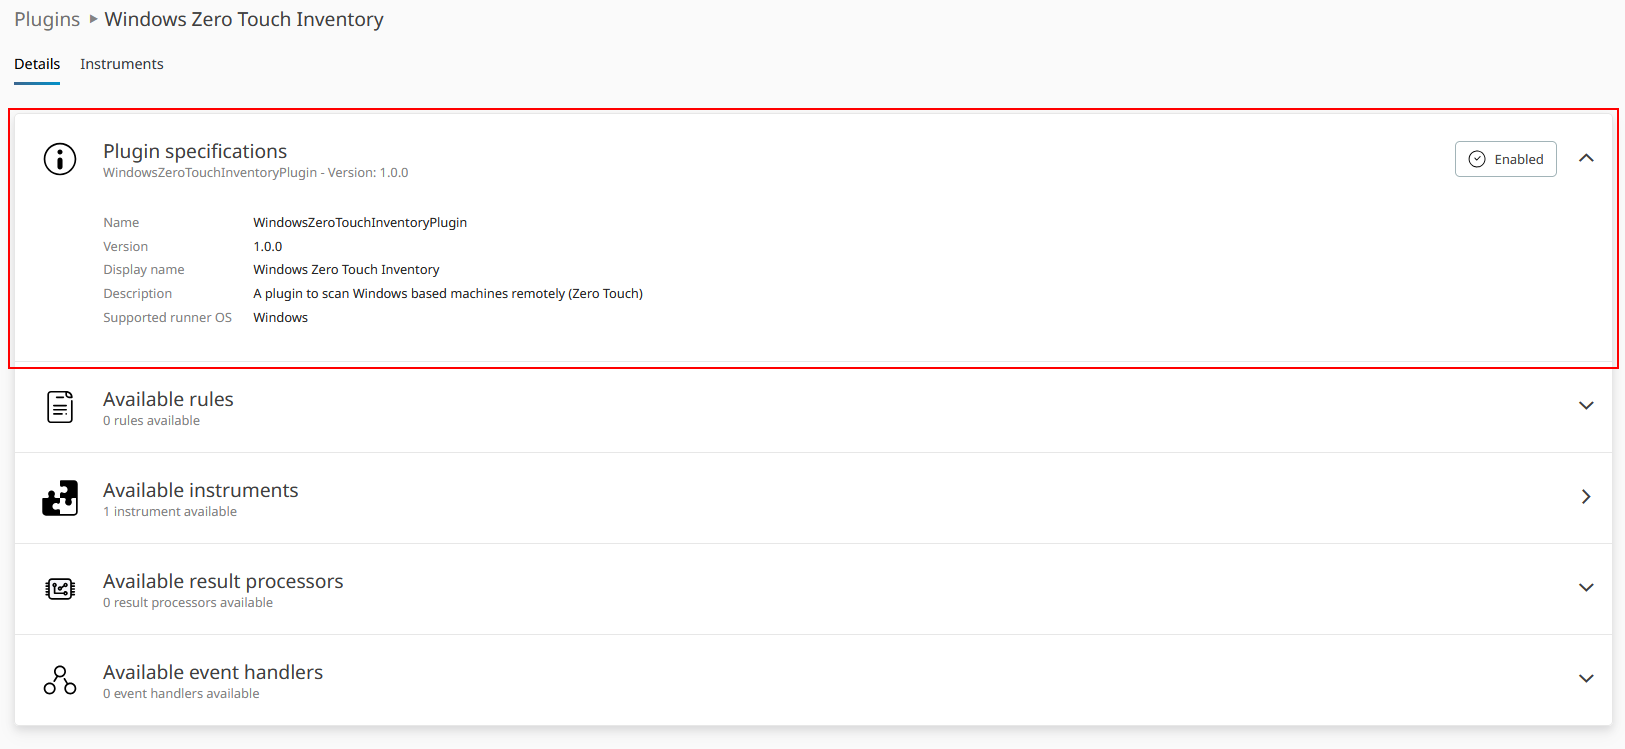Switch to the Instruments tab
Viewport: 1625px width, 749px height.
pyautogui.click(x=122, y=64)
